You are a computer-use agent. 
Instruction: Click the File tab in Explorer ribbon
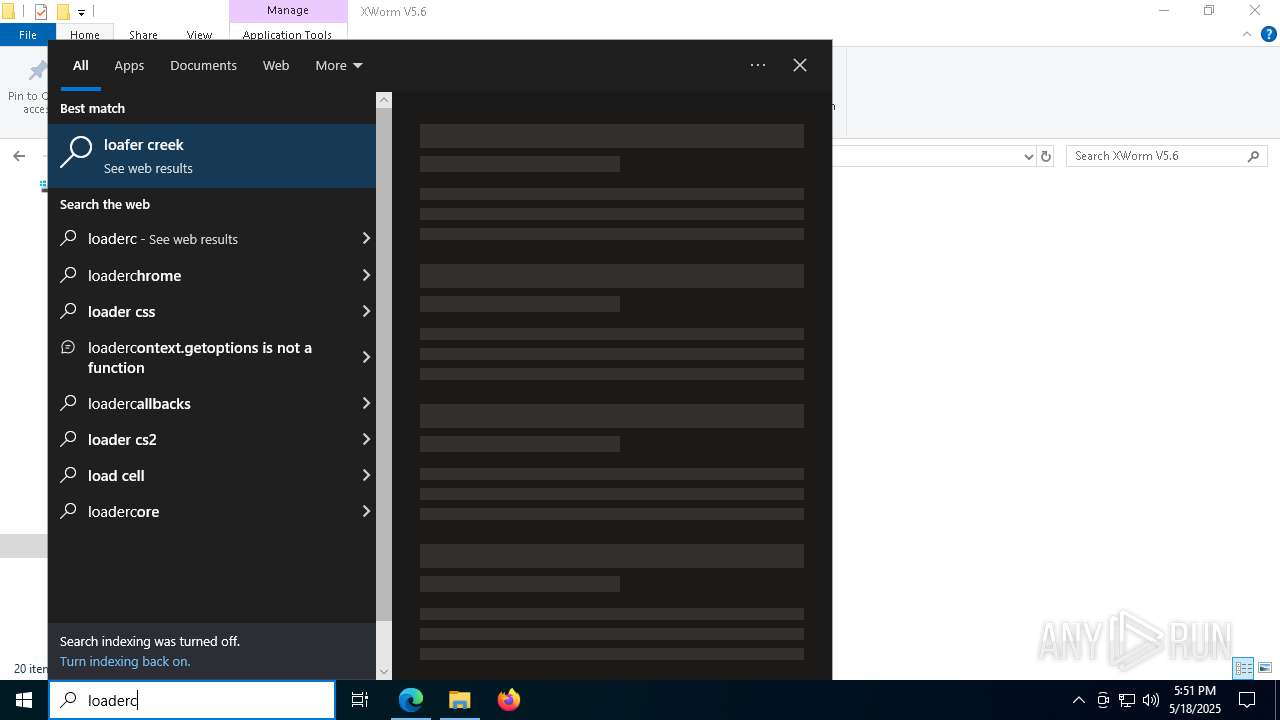[x=28, y=34]
